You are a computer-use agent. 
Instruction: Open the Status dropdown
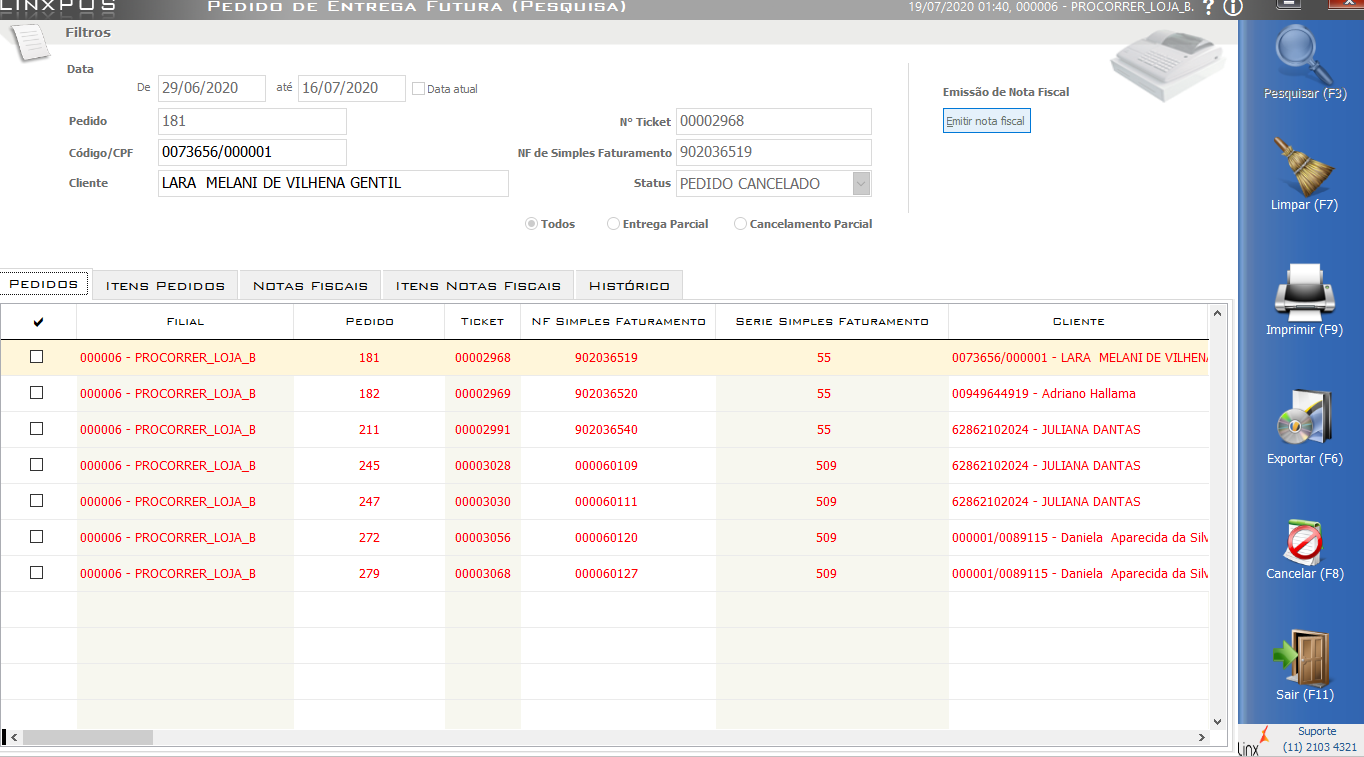coord(861,184)
